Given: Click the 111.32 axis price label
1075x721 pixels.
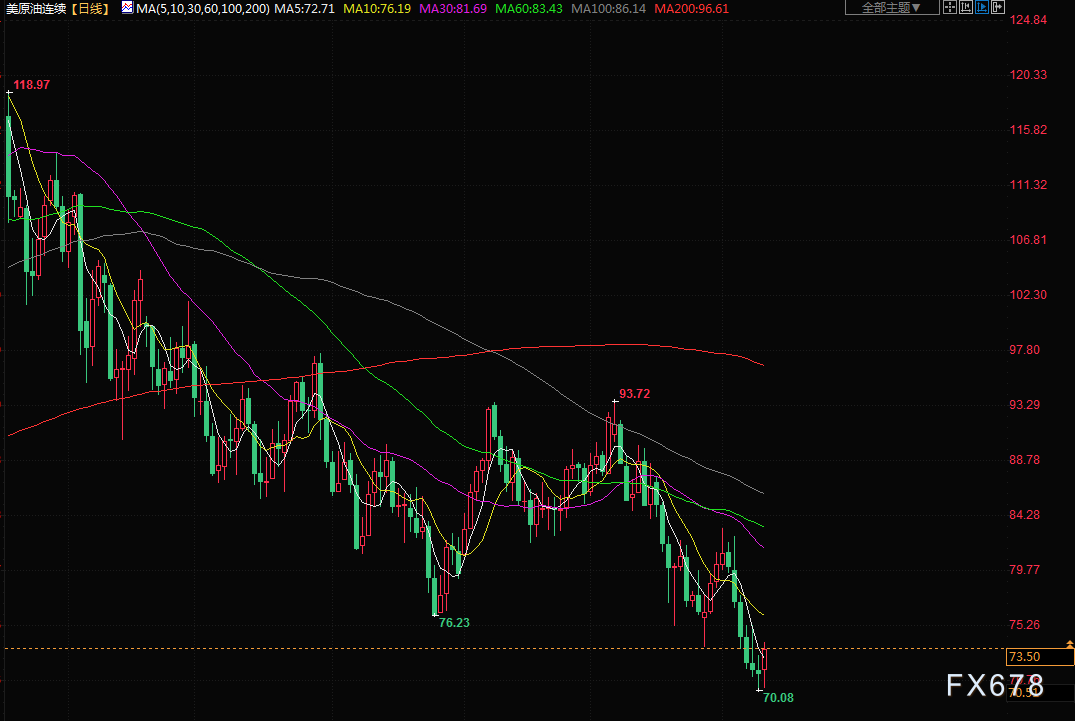Looking at the screenshot, I should pos(1028,185).
